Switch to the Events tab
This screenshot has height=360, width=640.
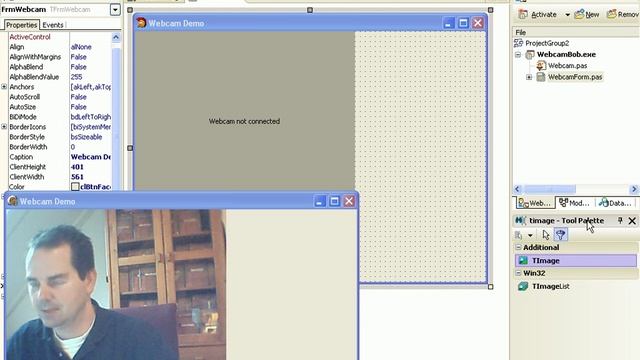pyautogui.click(x=53, y=25)
